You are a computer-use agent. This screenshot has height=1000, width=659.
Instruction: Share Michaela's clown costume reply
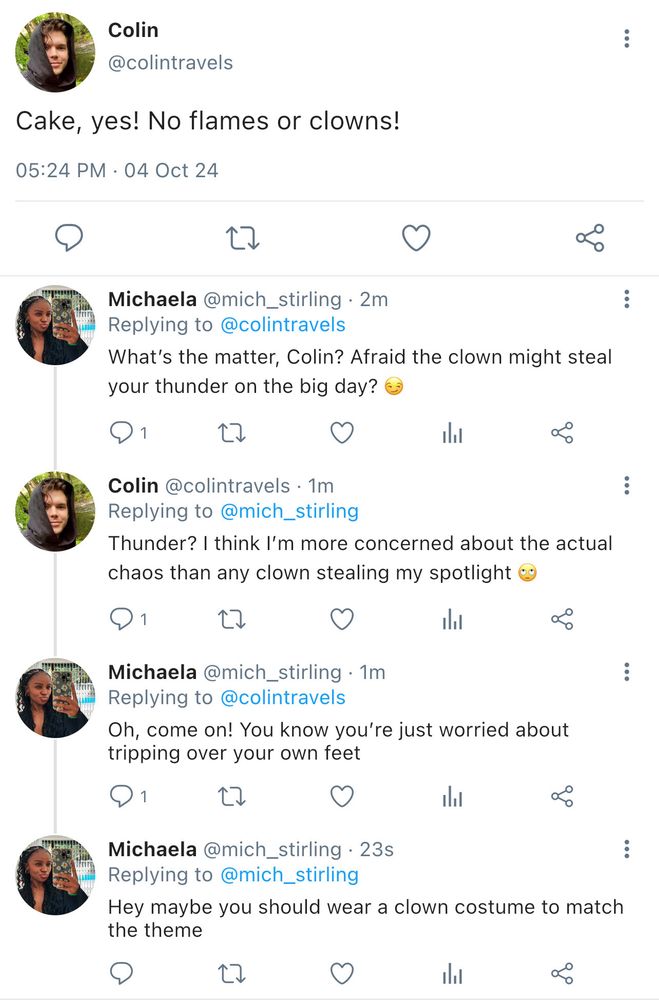[562, 972]
